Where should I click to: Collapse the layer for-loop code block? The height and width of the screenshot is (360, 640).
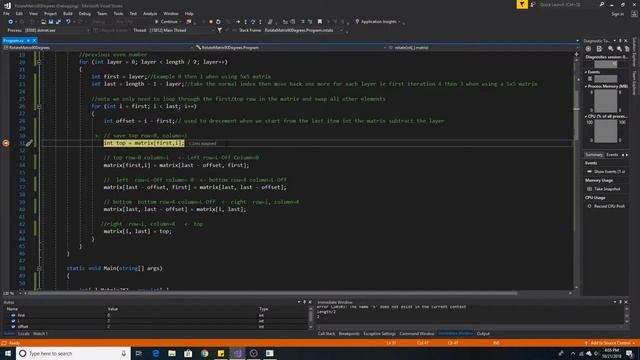pyautogui.click(x=39, y=62)
